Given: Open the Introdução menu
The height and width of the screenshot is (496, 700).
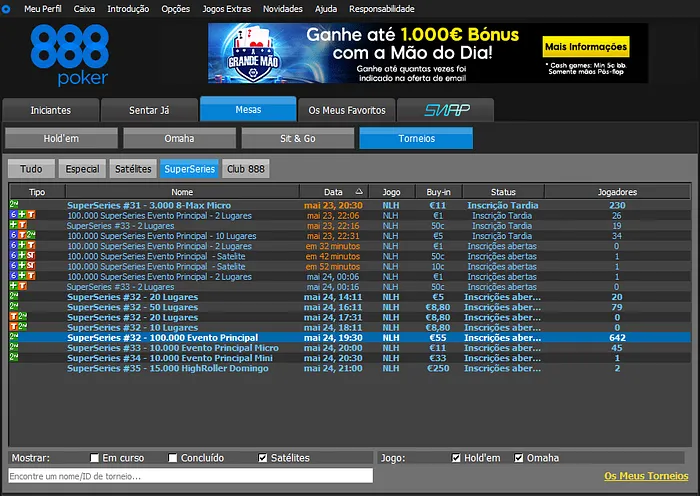Looking at the screenshot, I should point(128,9).
